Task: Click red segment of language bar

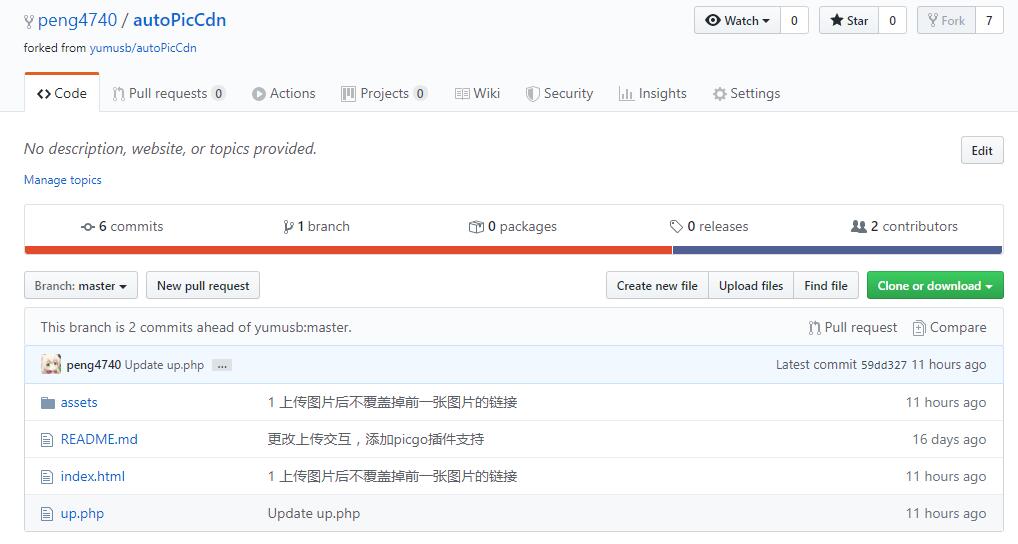Action: click(x=348, y=250)
